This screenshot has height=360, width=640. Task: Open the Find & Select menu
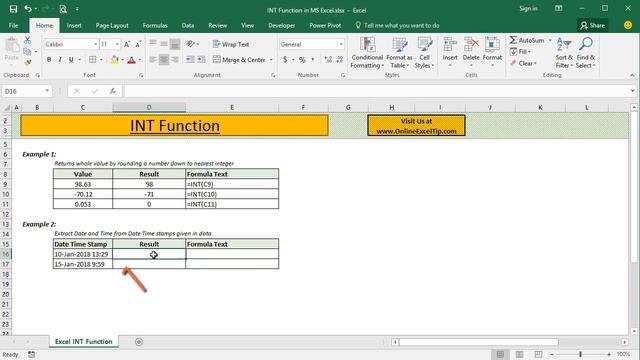586,53
